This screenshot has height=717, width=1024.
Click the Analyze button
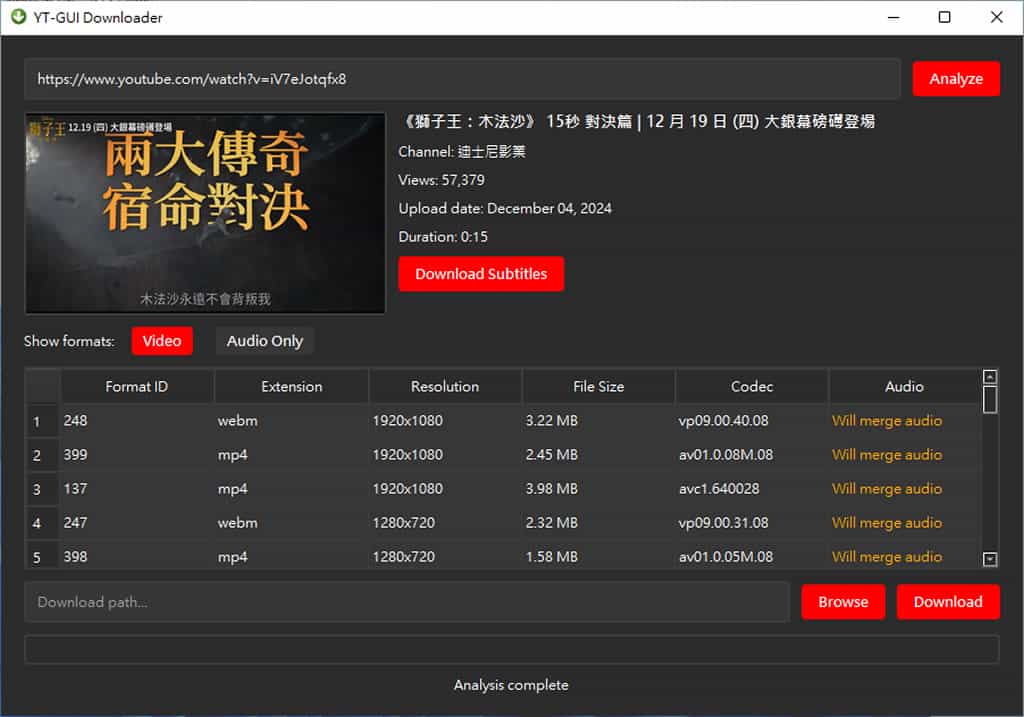pyautogui.click(x=955, y=79)
